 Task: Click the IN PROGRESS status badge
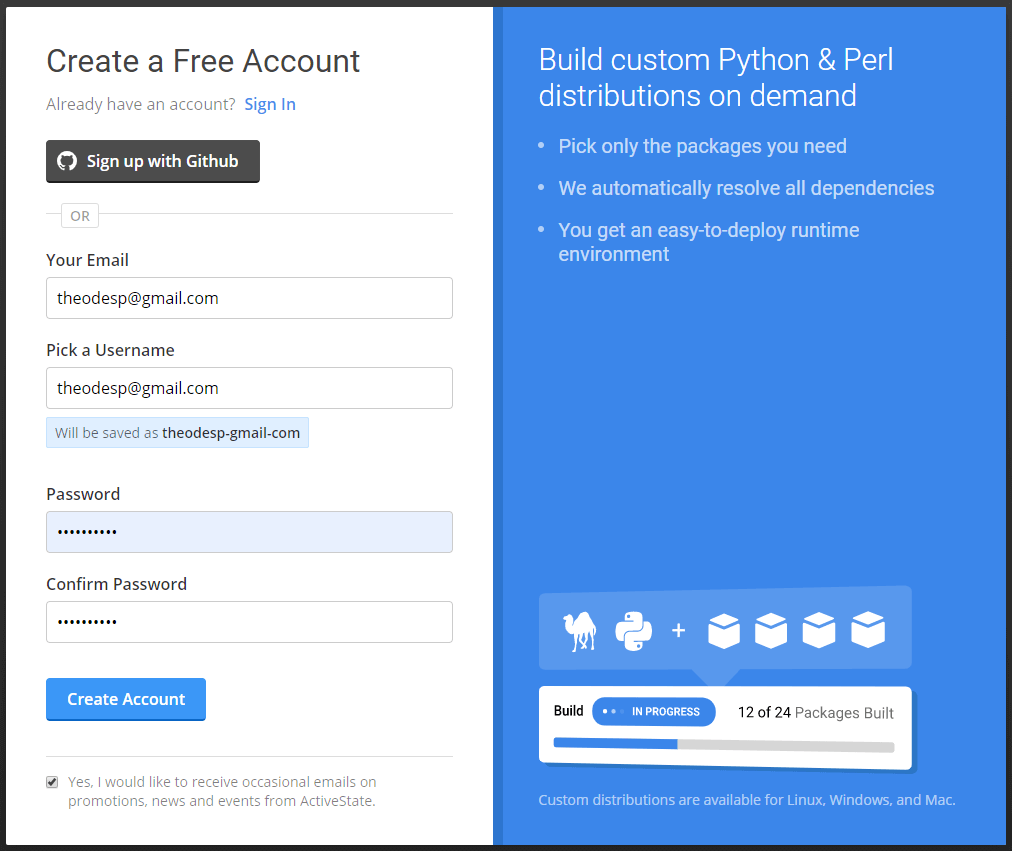coord(653,711)
